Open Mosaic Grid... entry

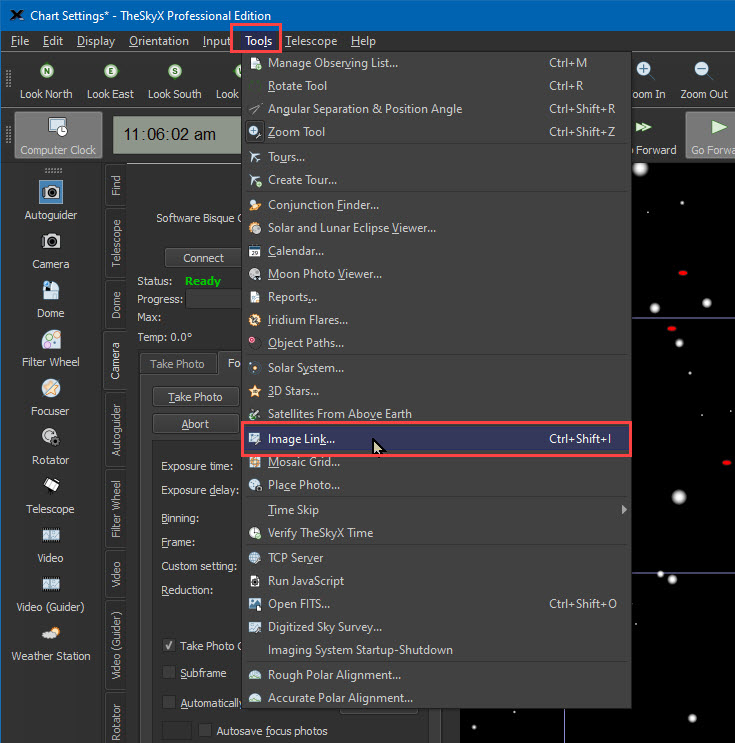436,462
